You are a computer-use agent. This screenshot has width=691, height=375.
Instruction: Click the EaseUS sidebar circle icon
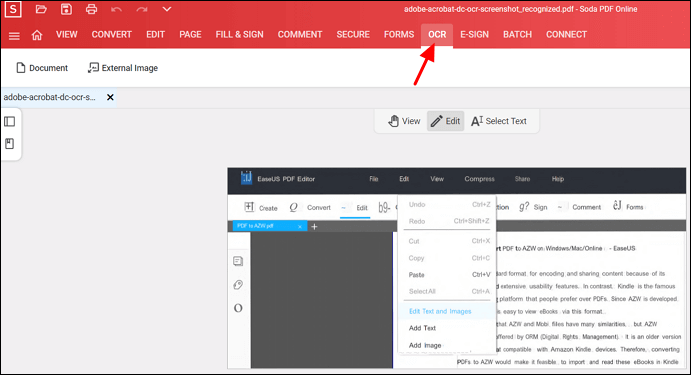(x=238, y=308)
